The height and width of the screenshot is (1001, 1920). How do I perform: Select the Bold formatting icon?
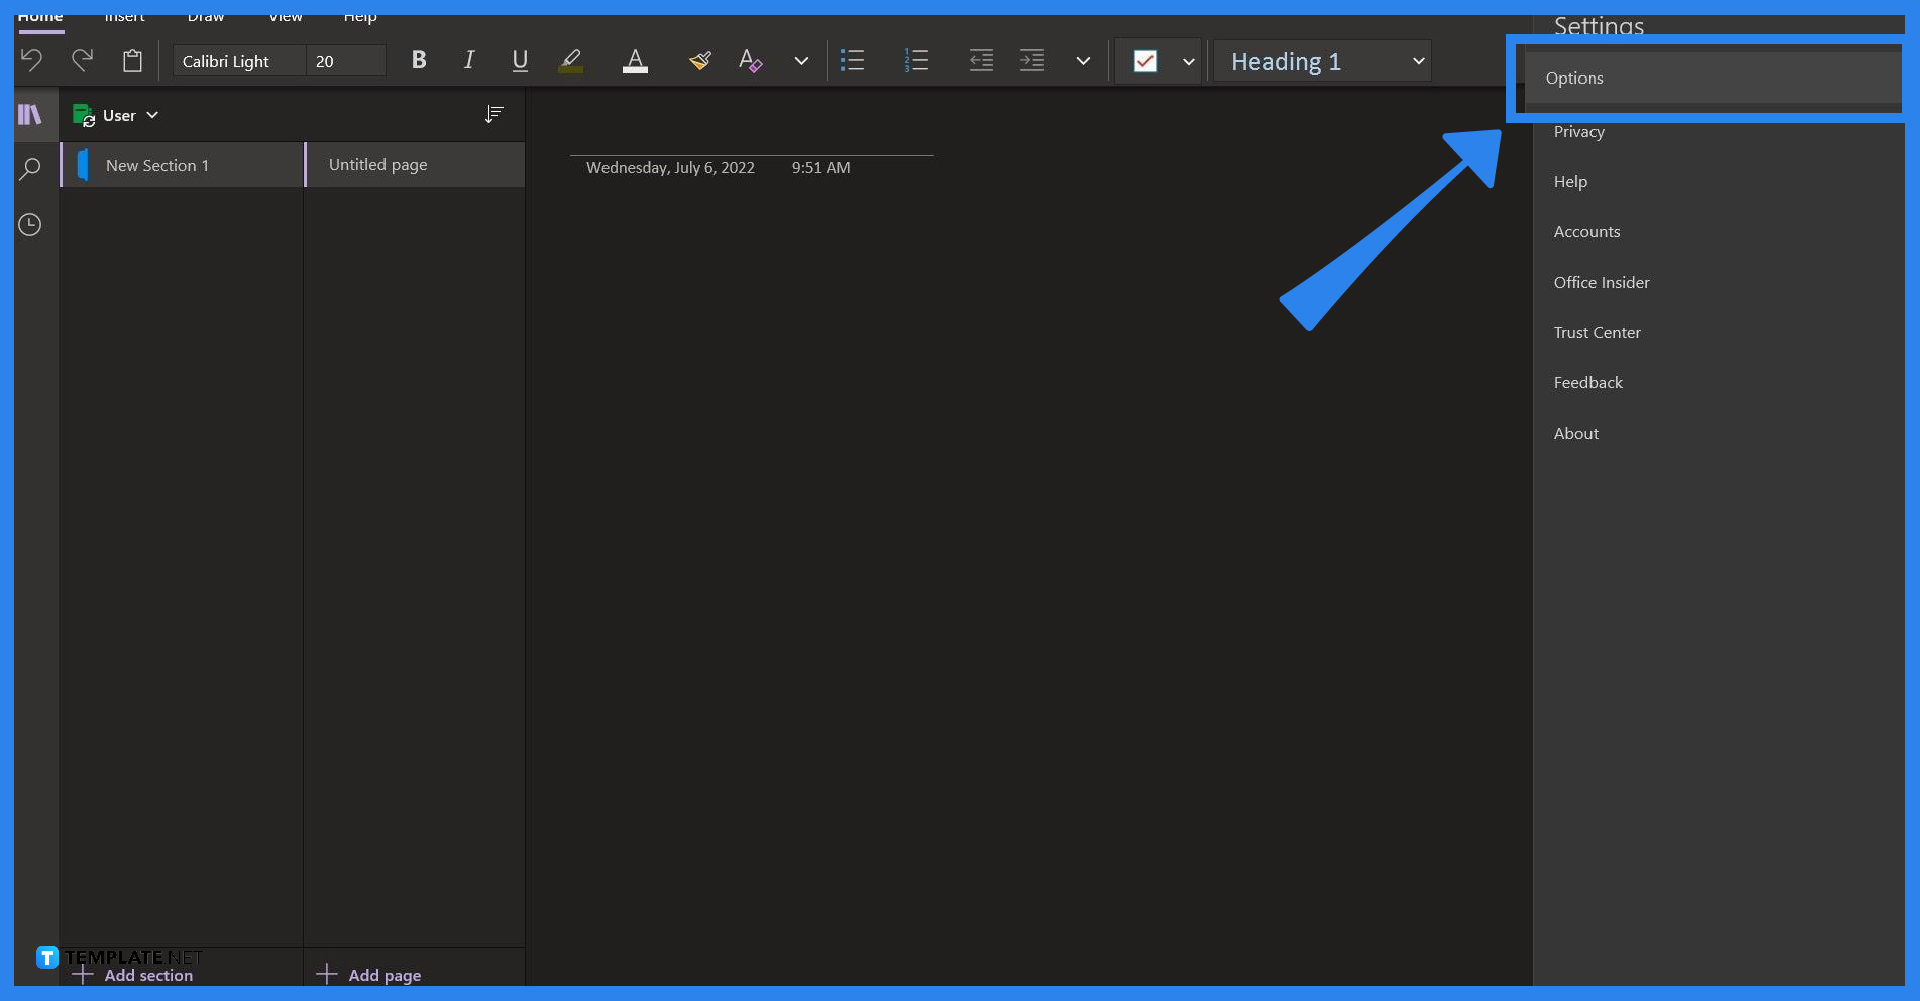tap(418, 60)
